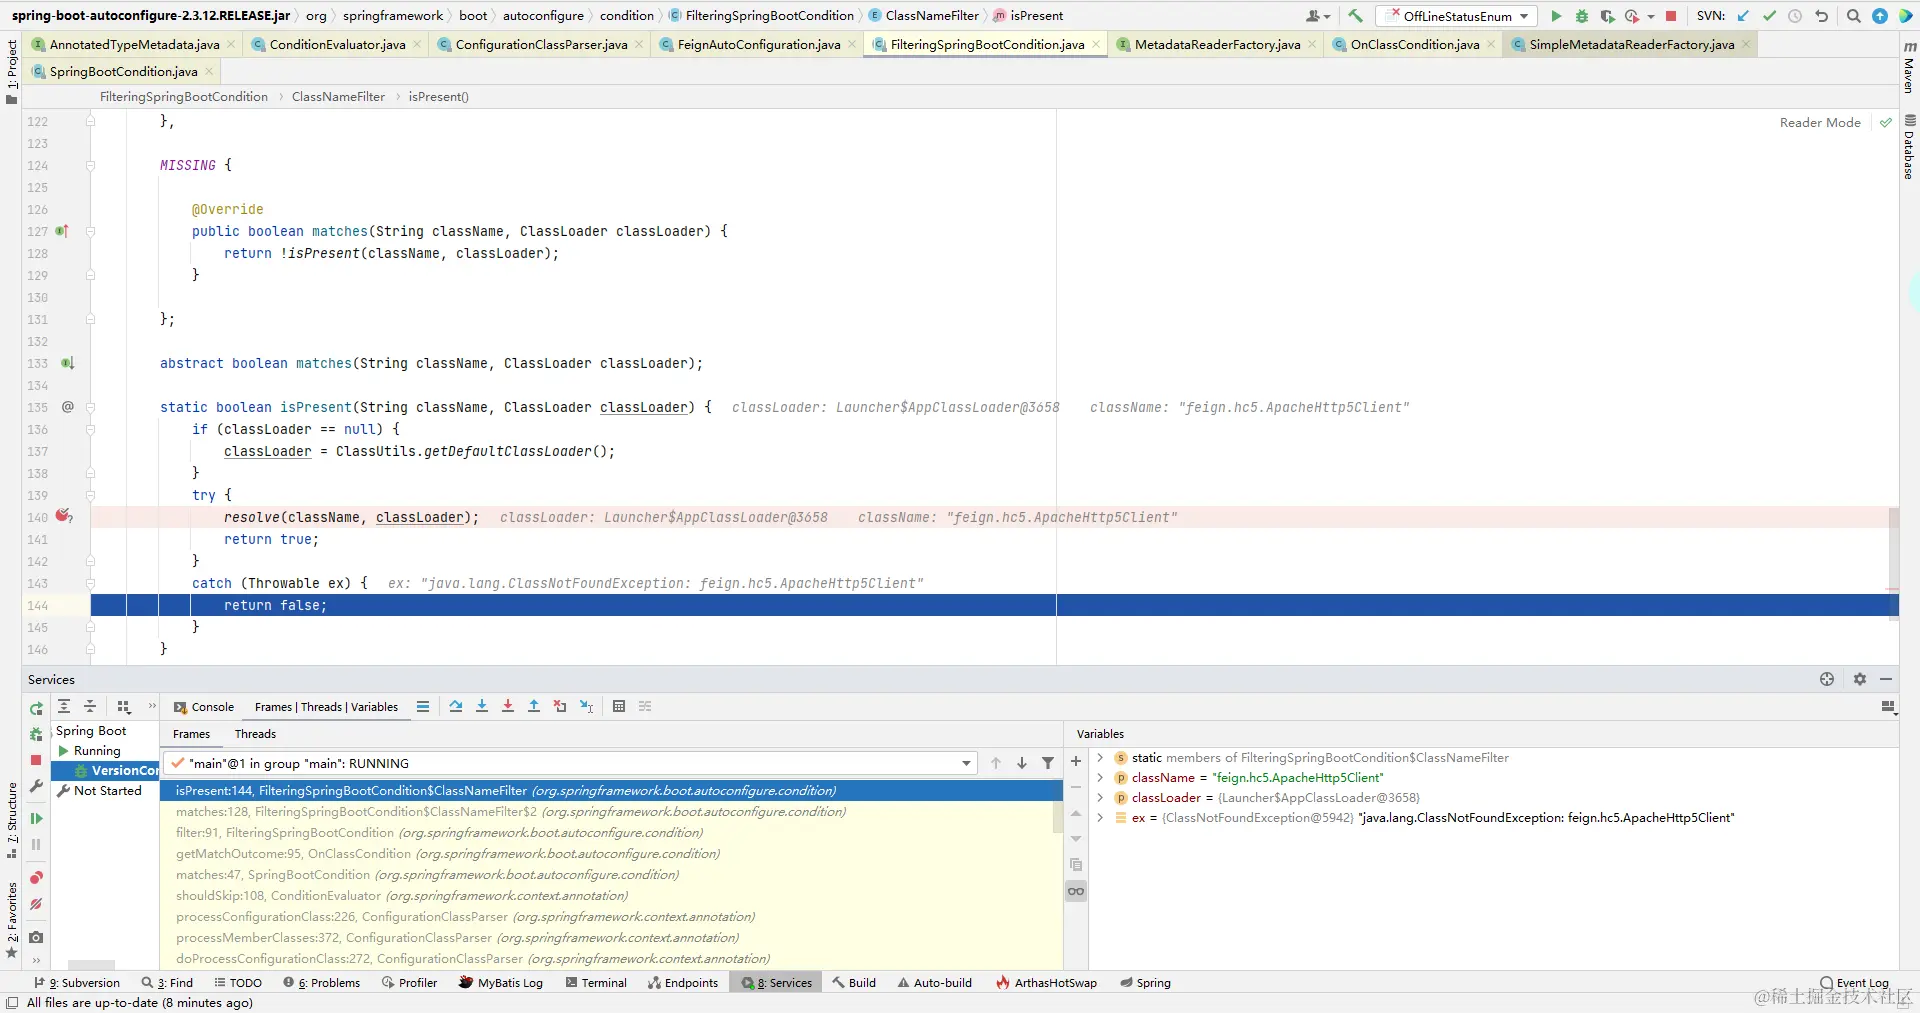Expand the ex ClassNotFoundException variable

[1100, 818]
